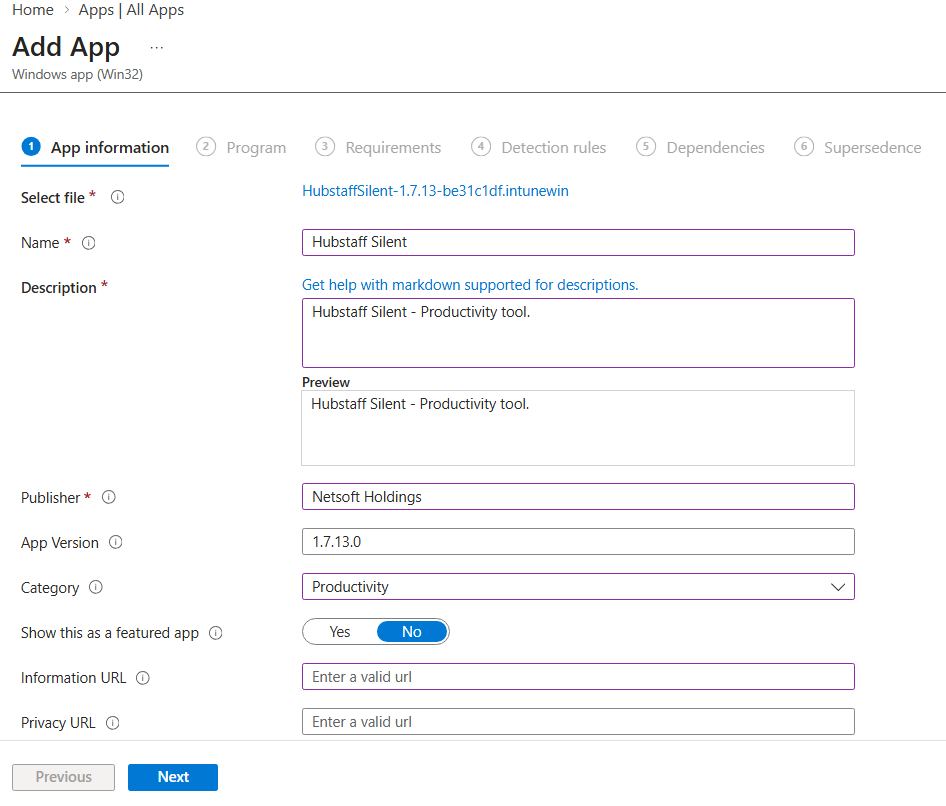Click the Next button

coord(173,777)
